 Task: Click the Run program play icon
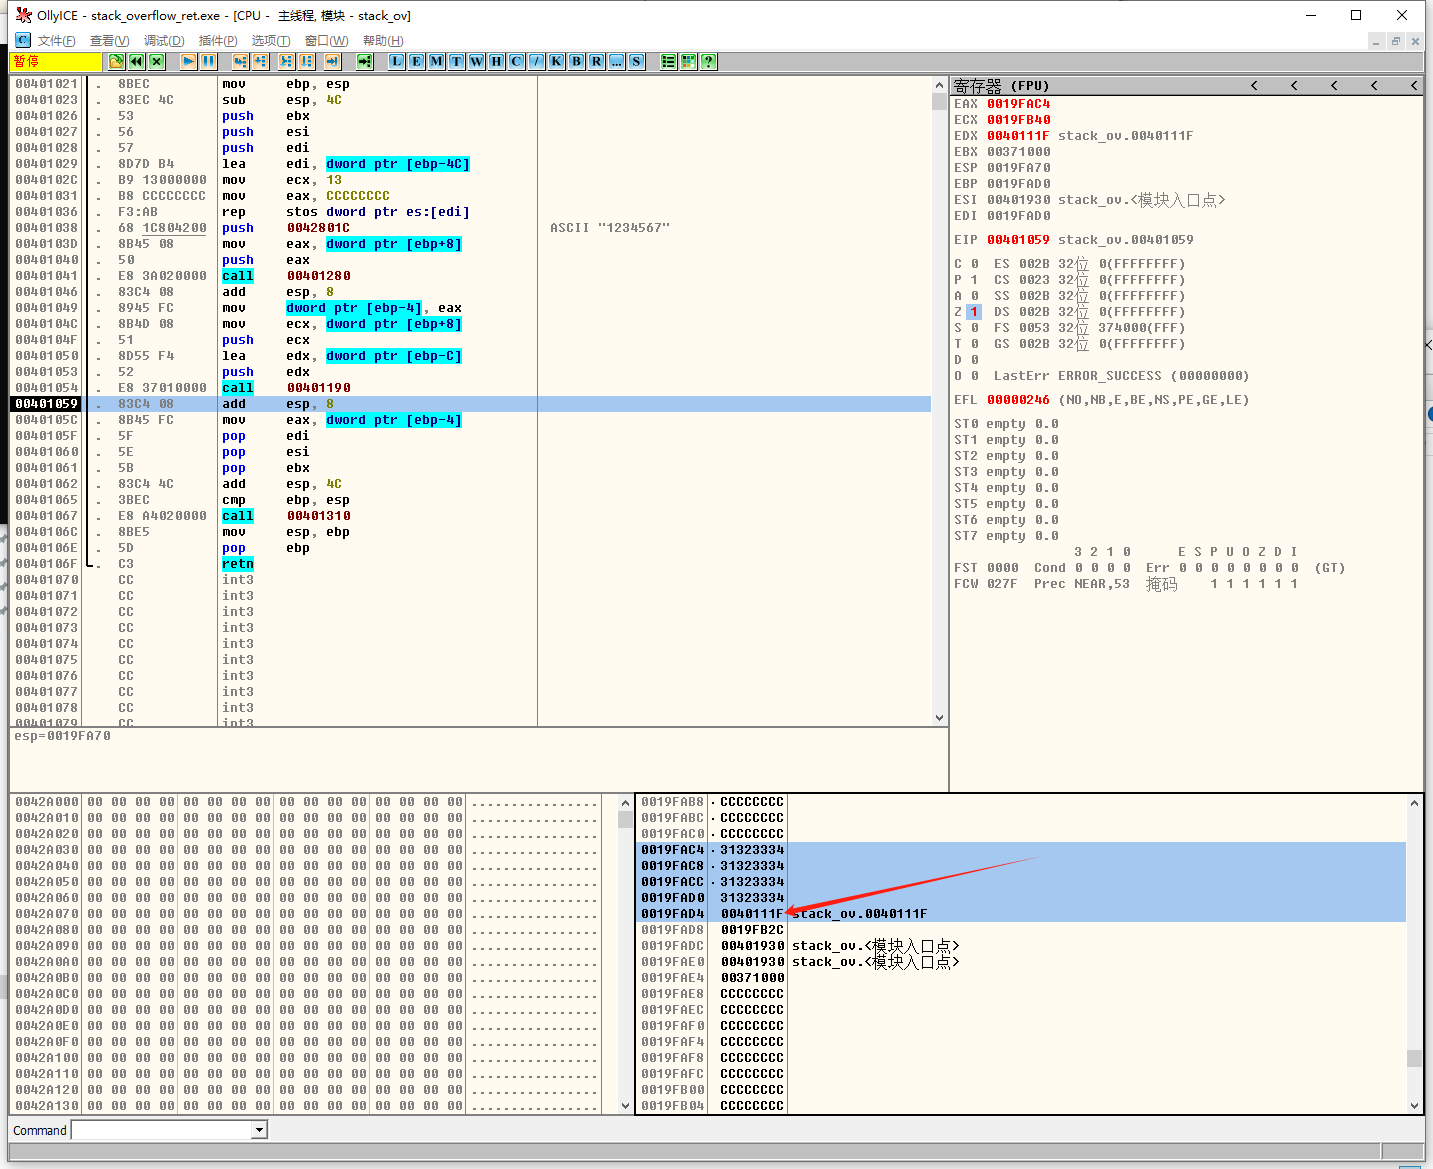(188, 62)
